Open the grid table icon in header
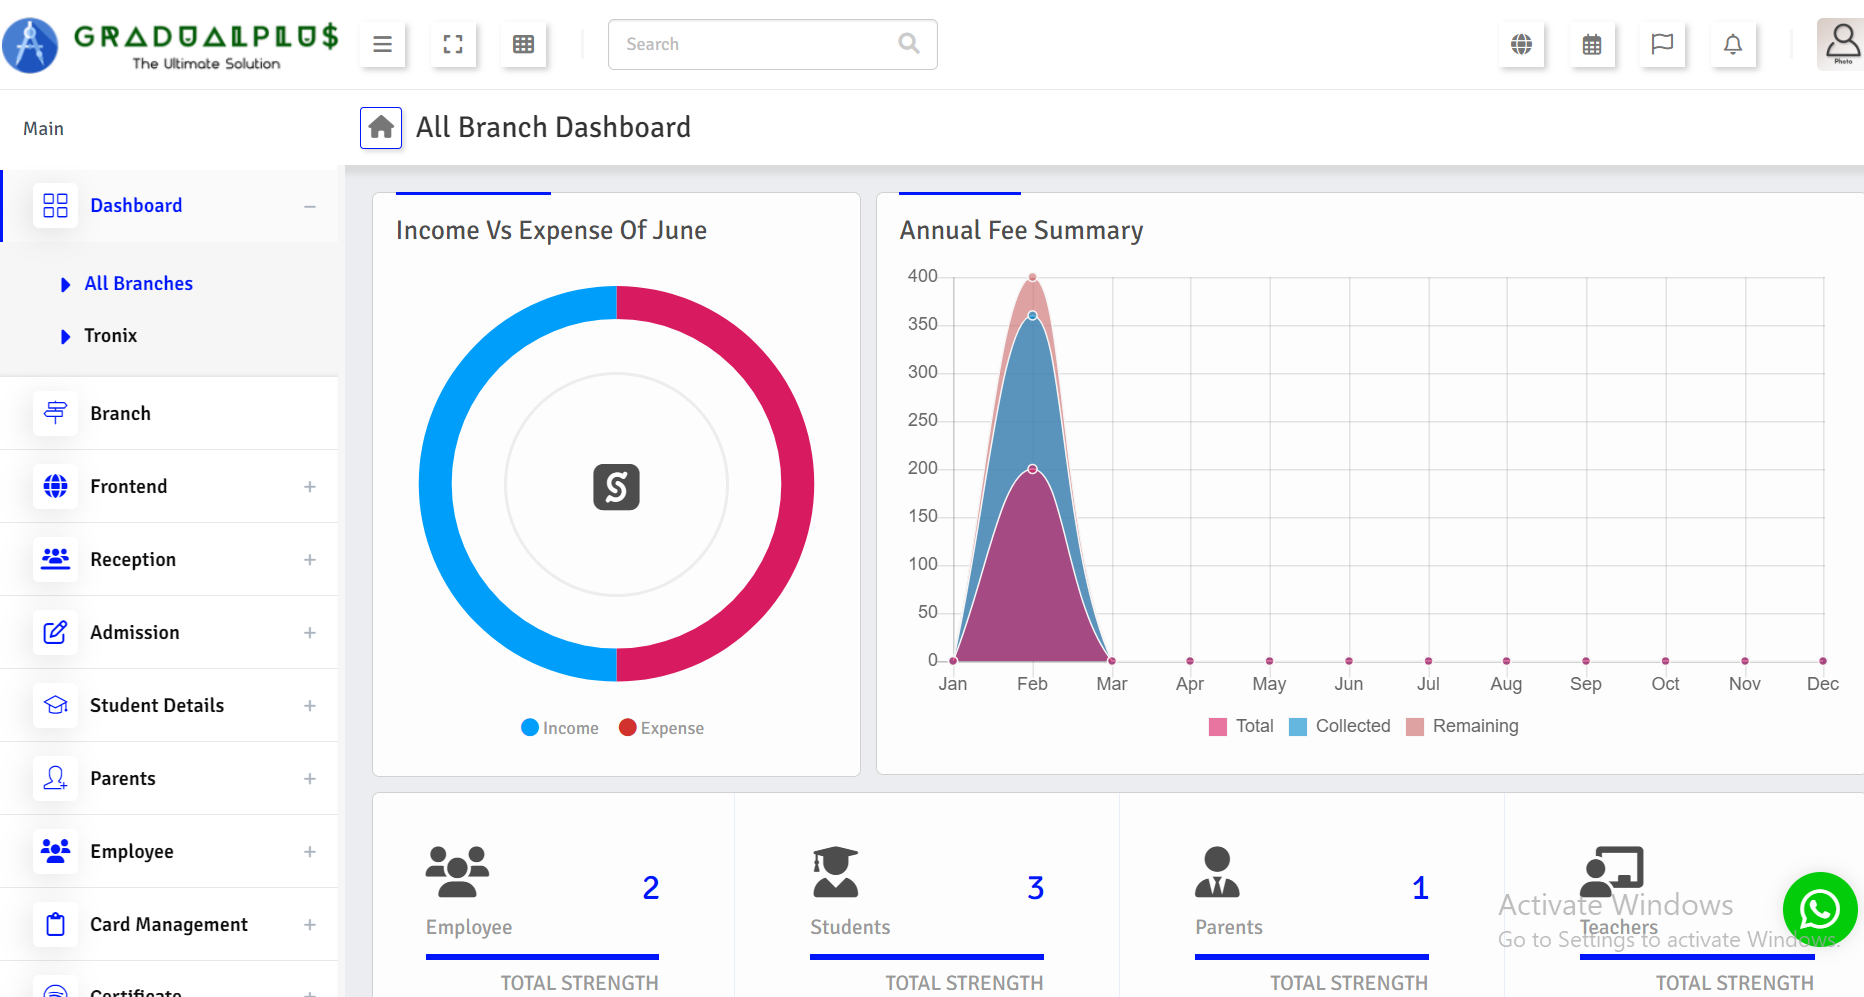Image resolution: width=1864 pixels, height=997 pixels. tap(523, 44)
